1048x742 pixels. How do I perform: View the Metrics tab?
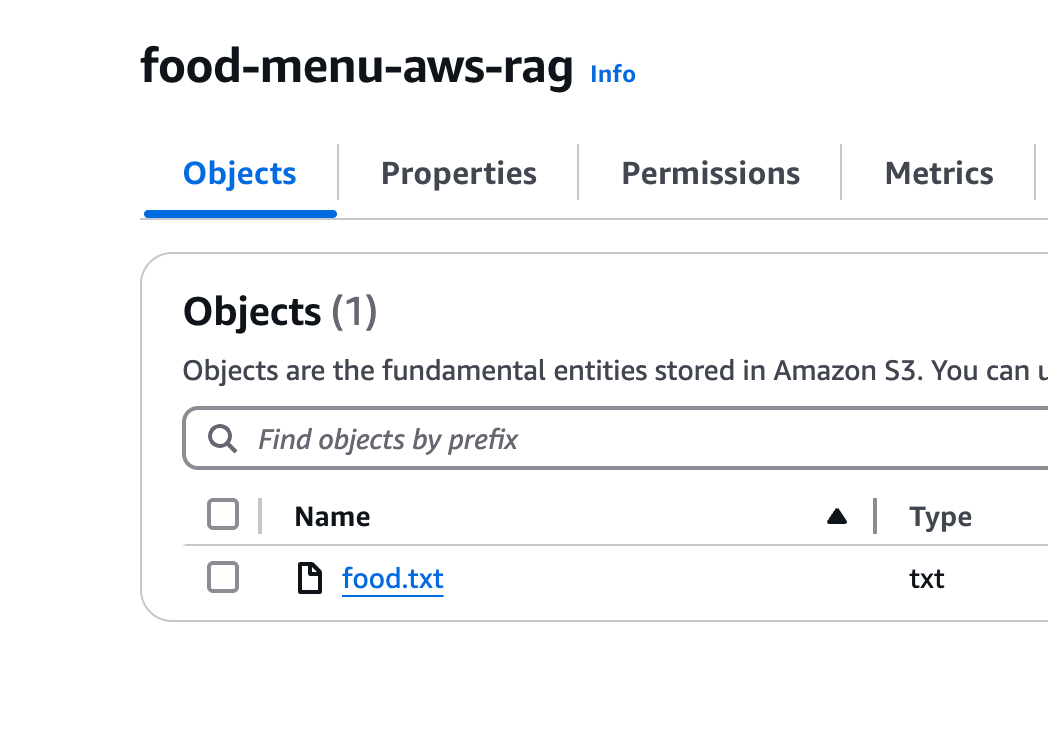939,174
